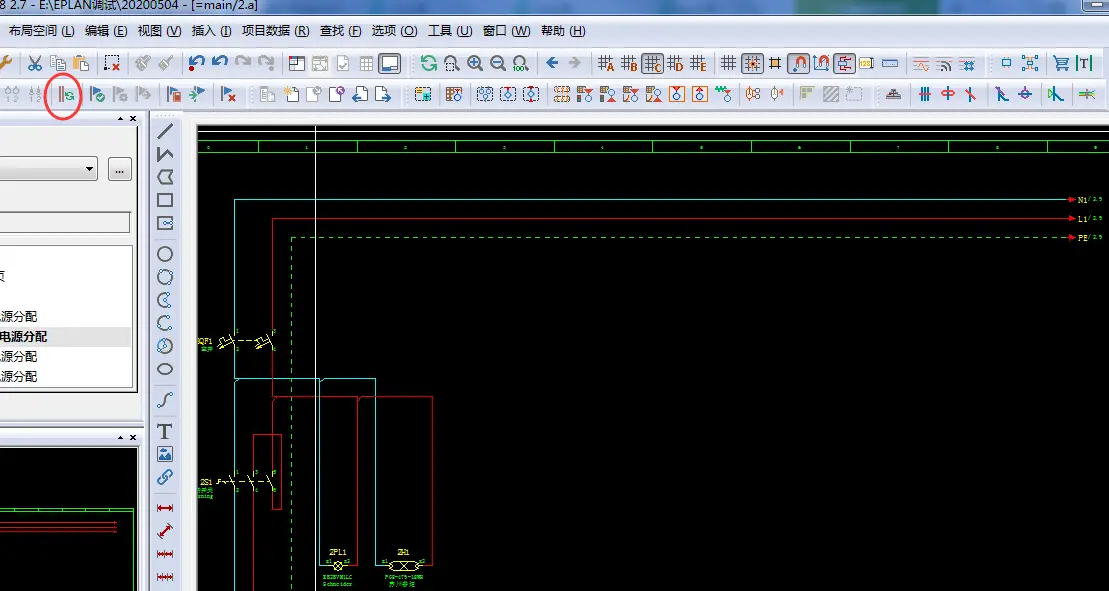Open the 插入 menu
The image size is (1109, 591).
(211, 31)
